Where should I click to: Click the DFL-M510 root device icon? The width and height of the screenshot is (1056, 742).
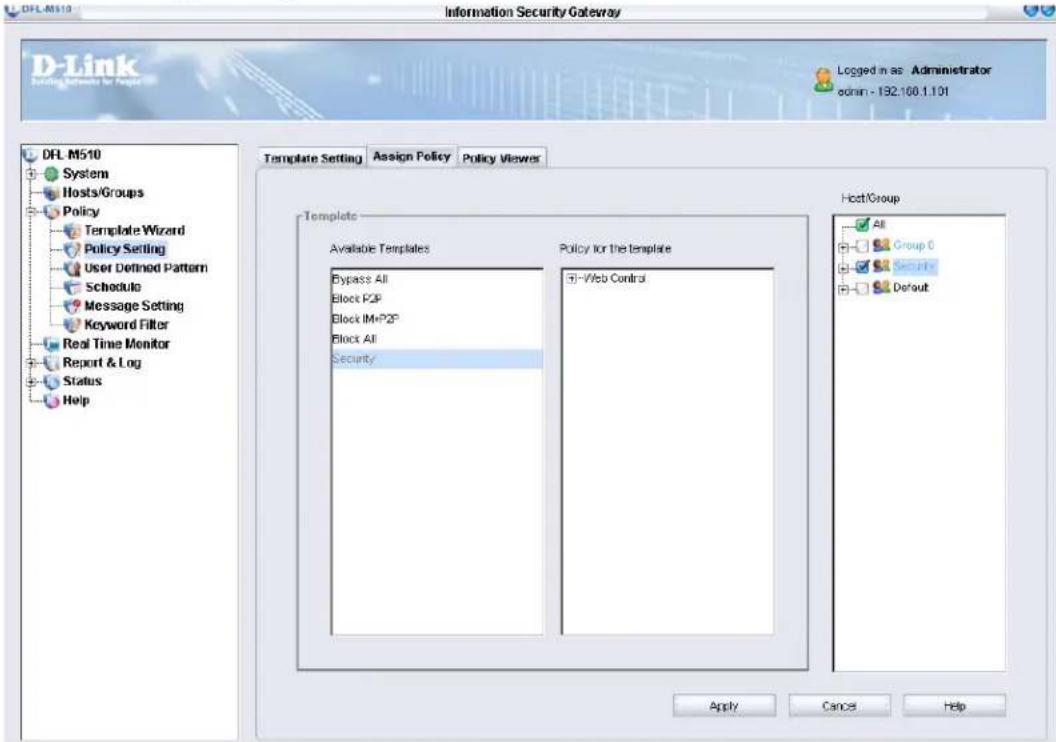30,155
